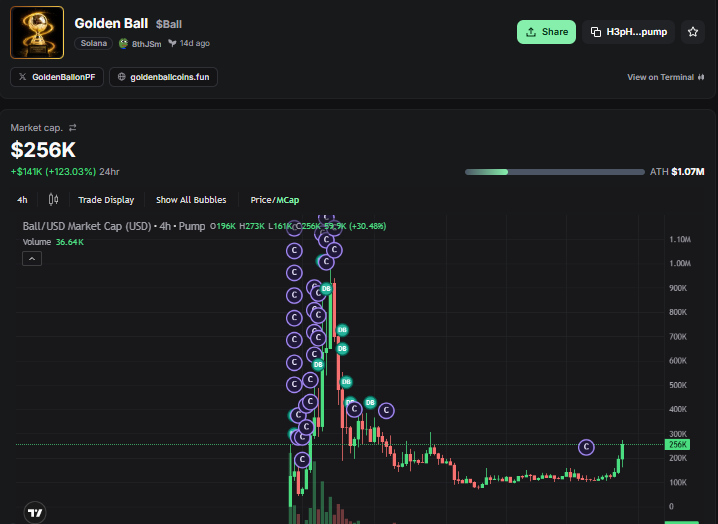The image size is (718, 524).
Task: Click the TradingView logo icon
Action: (35, 513)
